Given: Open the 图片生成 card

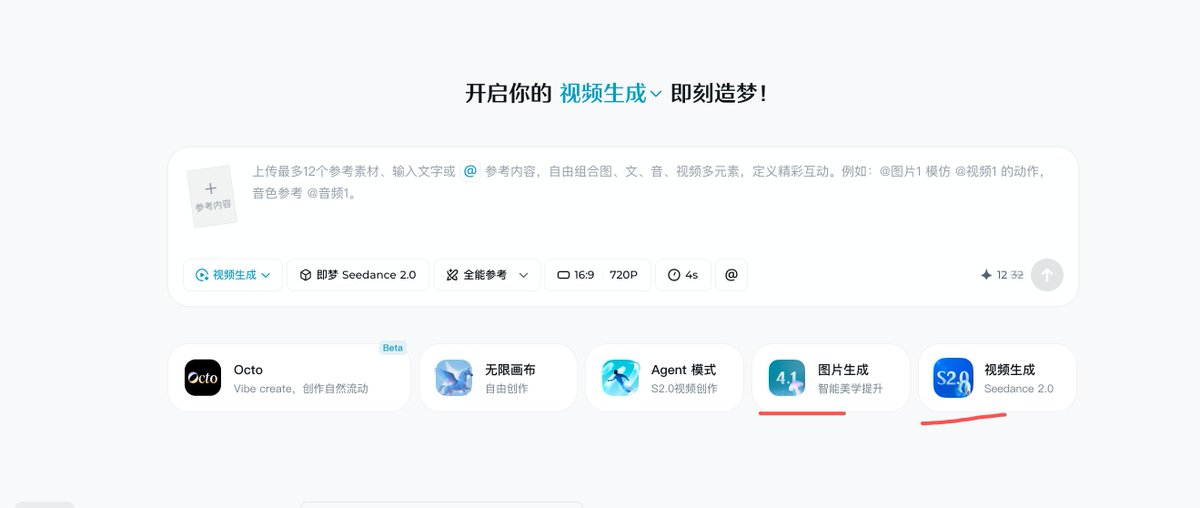Looking at the screenshot, I should point(831,378).
